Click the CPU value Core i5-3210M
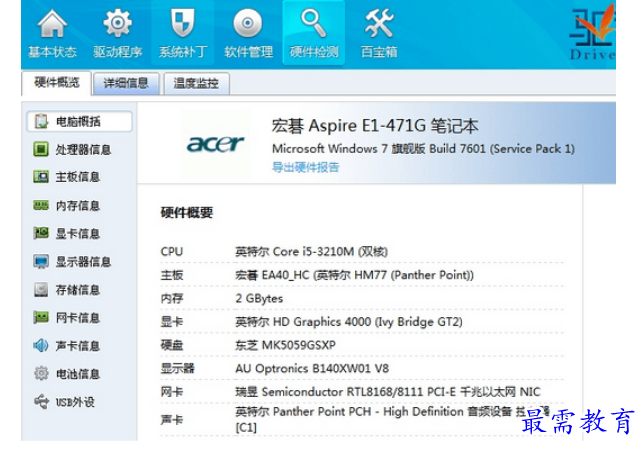The image size is (643, 453). point(311,251)
